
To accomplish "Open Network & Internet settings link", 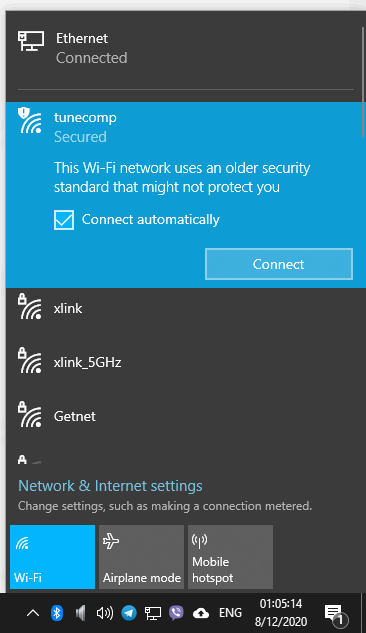I will (110, 486).
